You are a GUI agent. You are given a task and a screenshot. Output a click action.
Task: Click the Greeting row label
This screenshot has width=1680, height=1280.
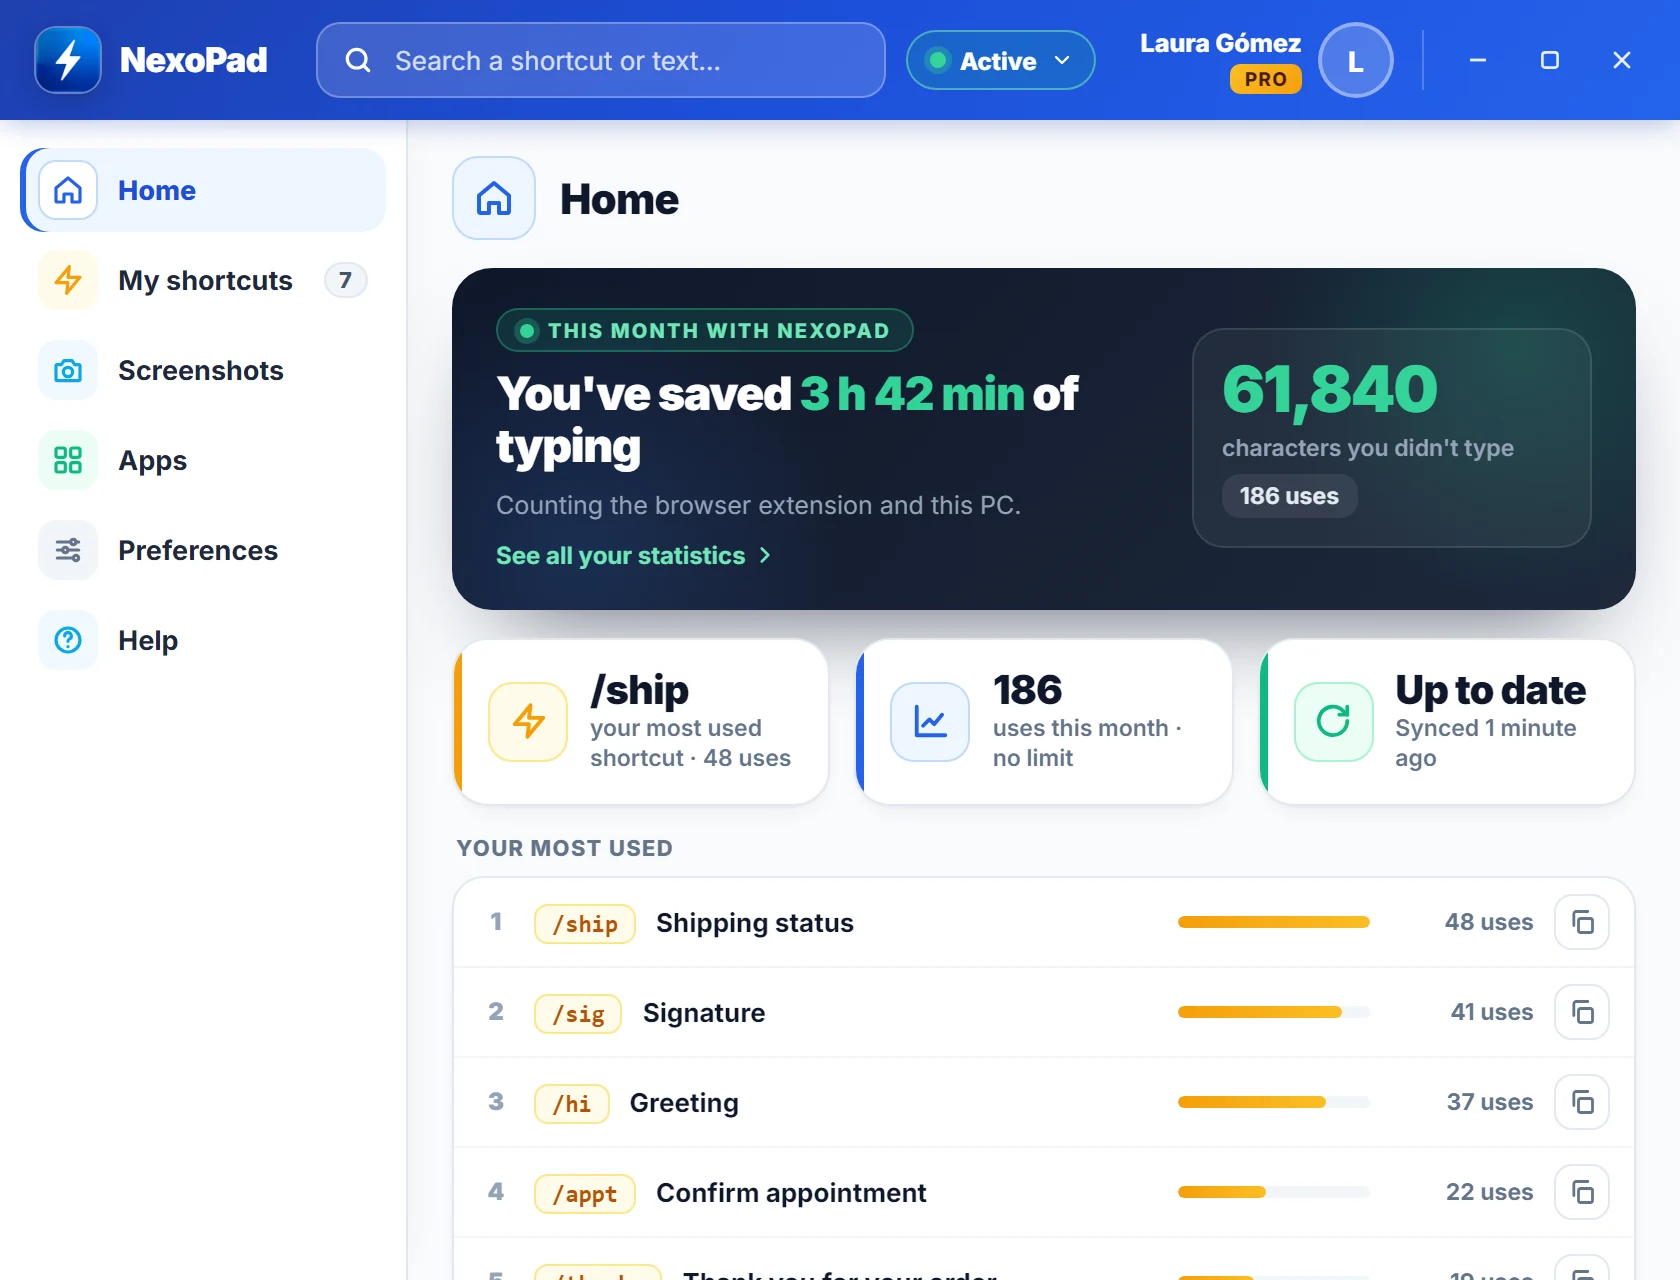point(684,1103)
